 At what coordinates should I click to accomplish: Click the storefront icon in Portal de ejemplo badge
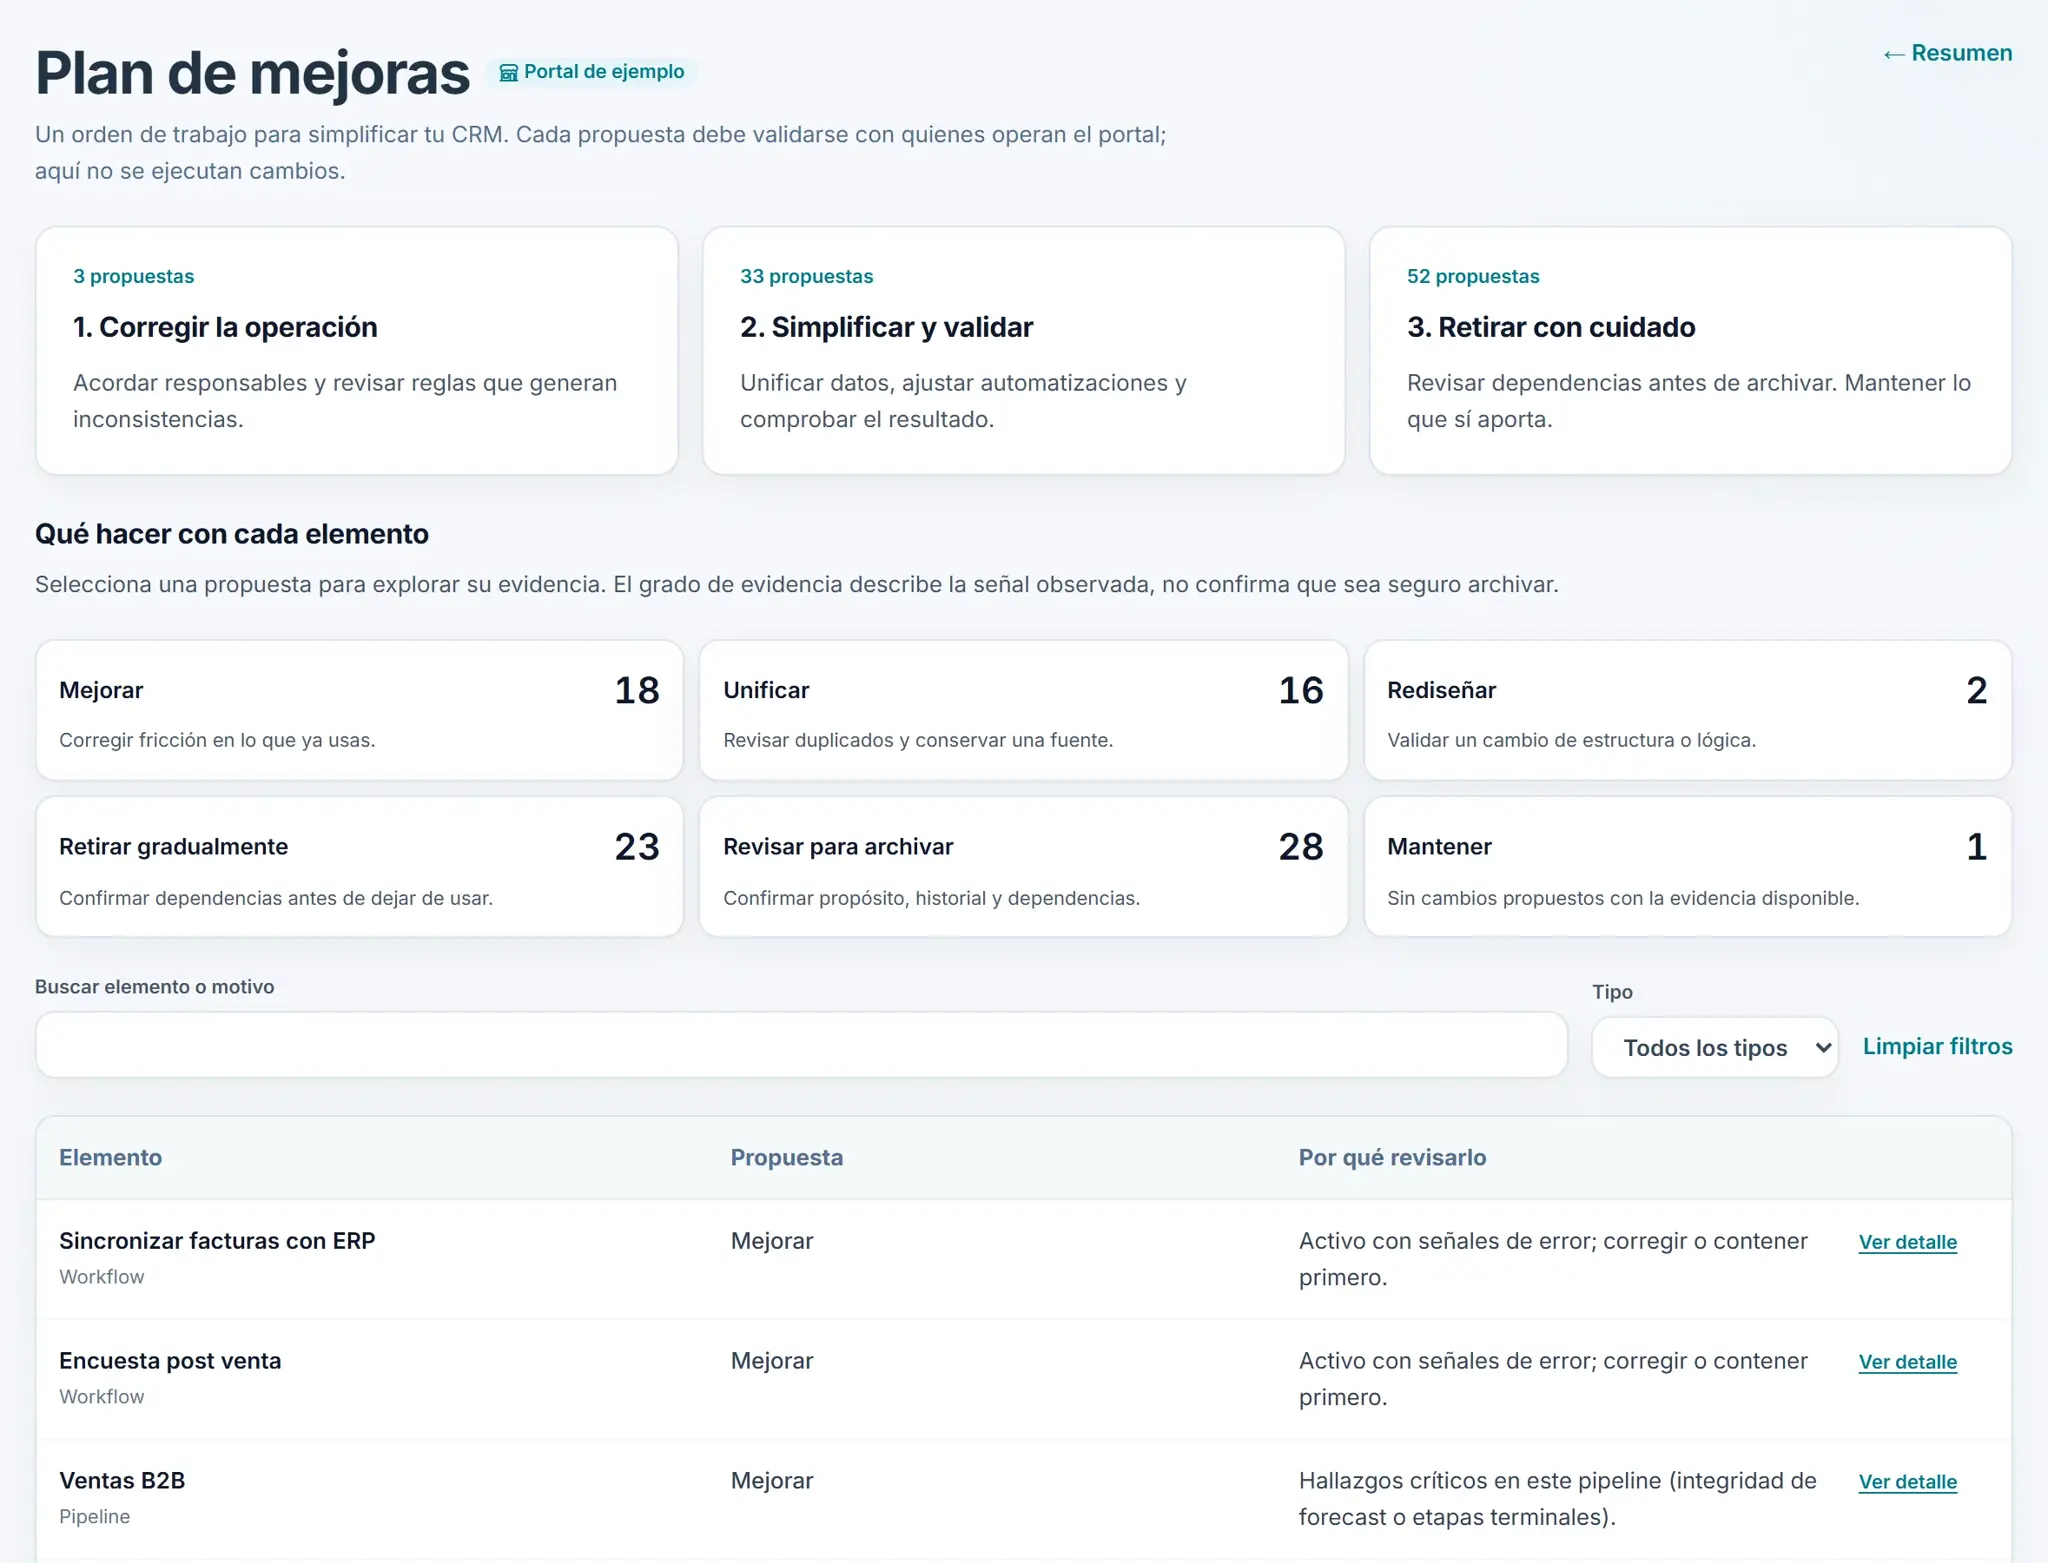pyautogui.click(x=508, y=72)
